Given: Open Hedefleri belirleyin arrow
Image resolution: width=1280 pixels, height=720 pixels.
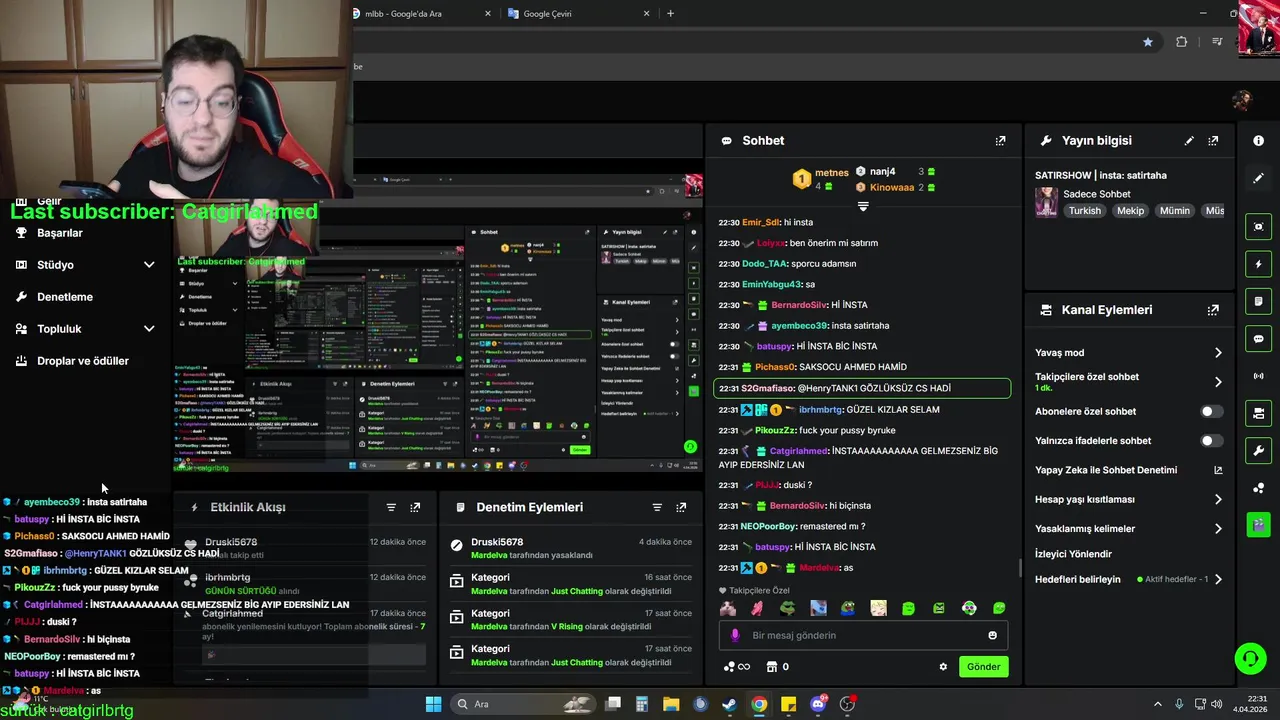Looking at the screenshot, I should click(x=1217, y=580).
